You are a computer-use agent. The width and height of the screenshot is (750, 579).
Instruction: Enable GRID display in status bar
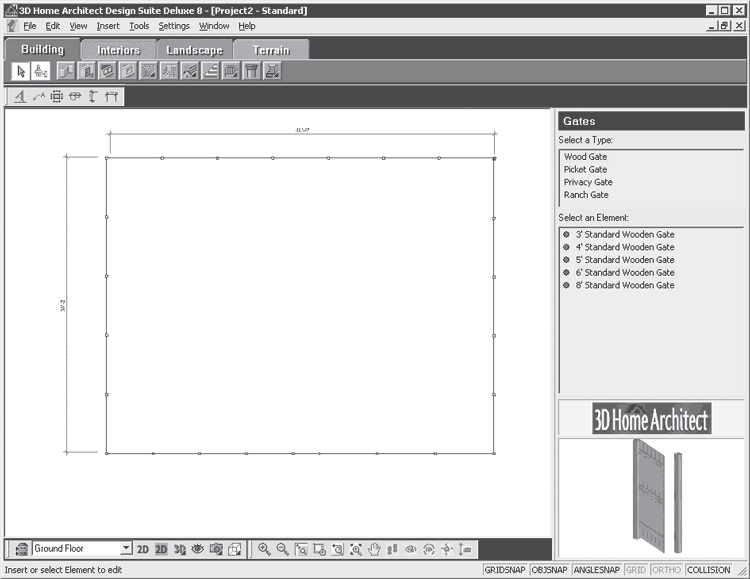click(636, 570)
